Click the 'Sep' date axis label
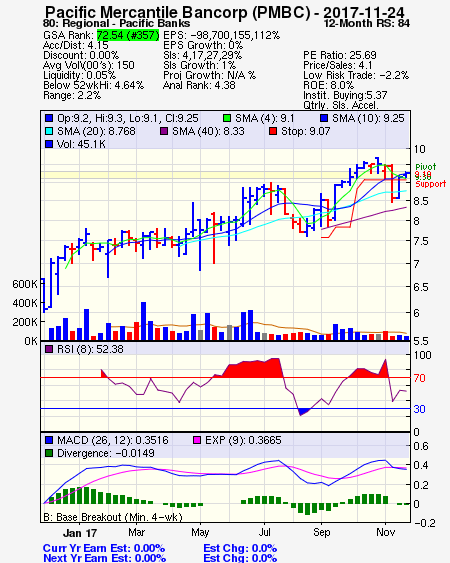This screenshot has height=563, width=450. pos(321,532)
